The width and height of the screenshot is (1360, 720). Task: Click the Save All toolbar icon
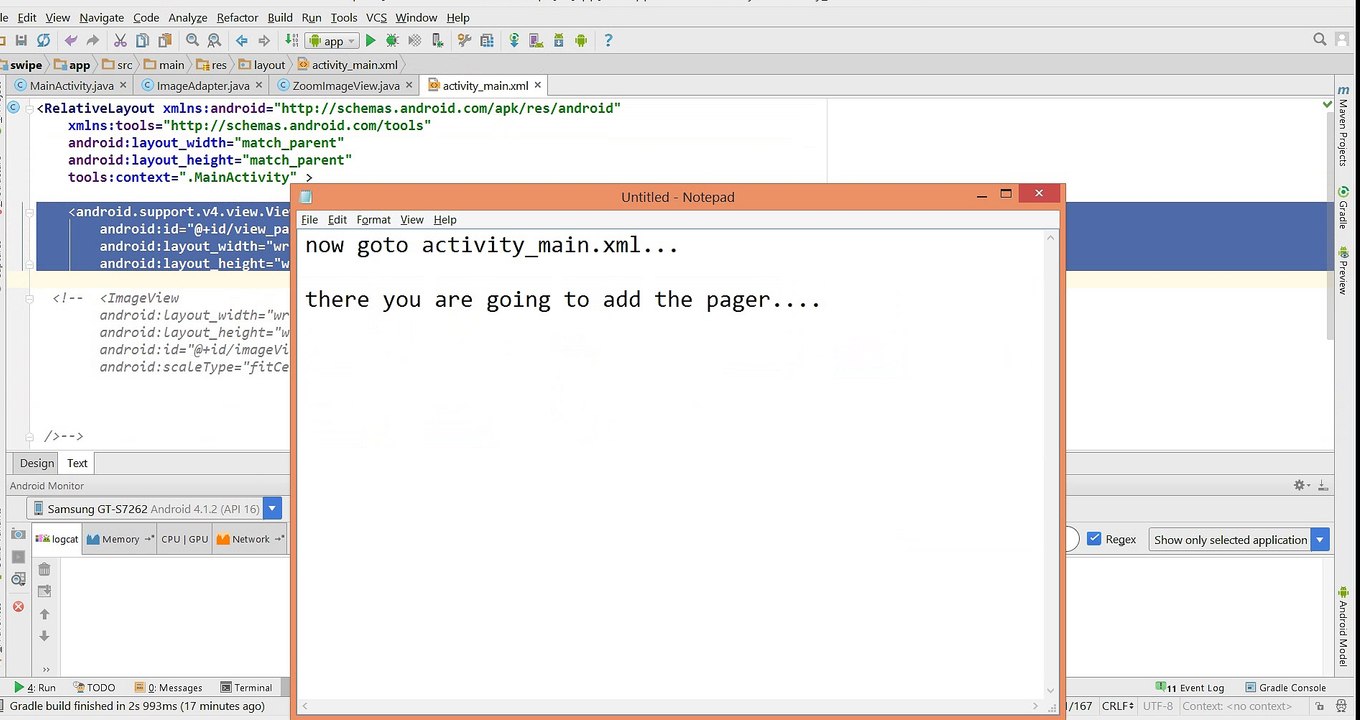21,41
